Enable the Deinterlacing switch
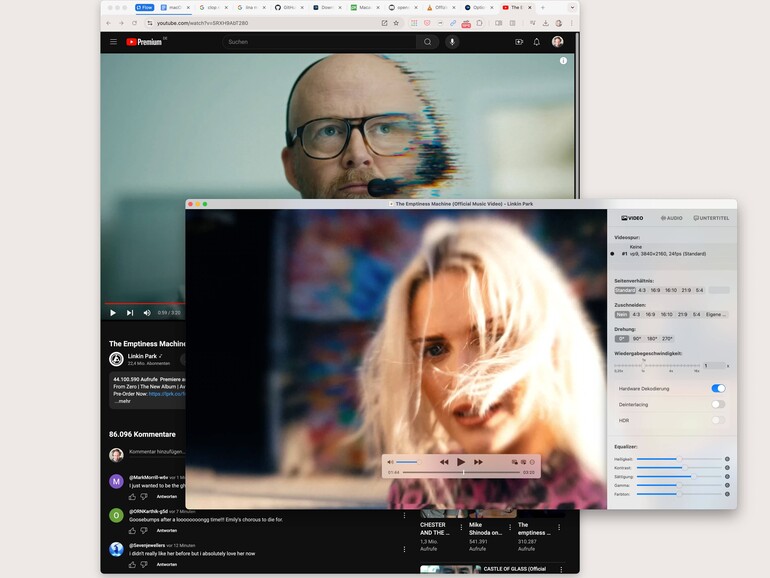The height and width of the screenshot is (578, 770). point(718,404)
